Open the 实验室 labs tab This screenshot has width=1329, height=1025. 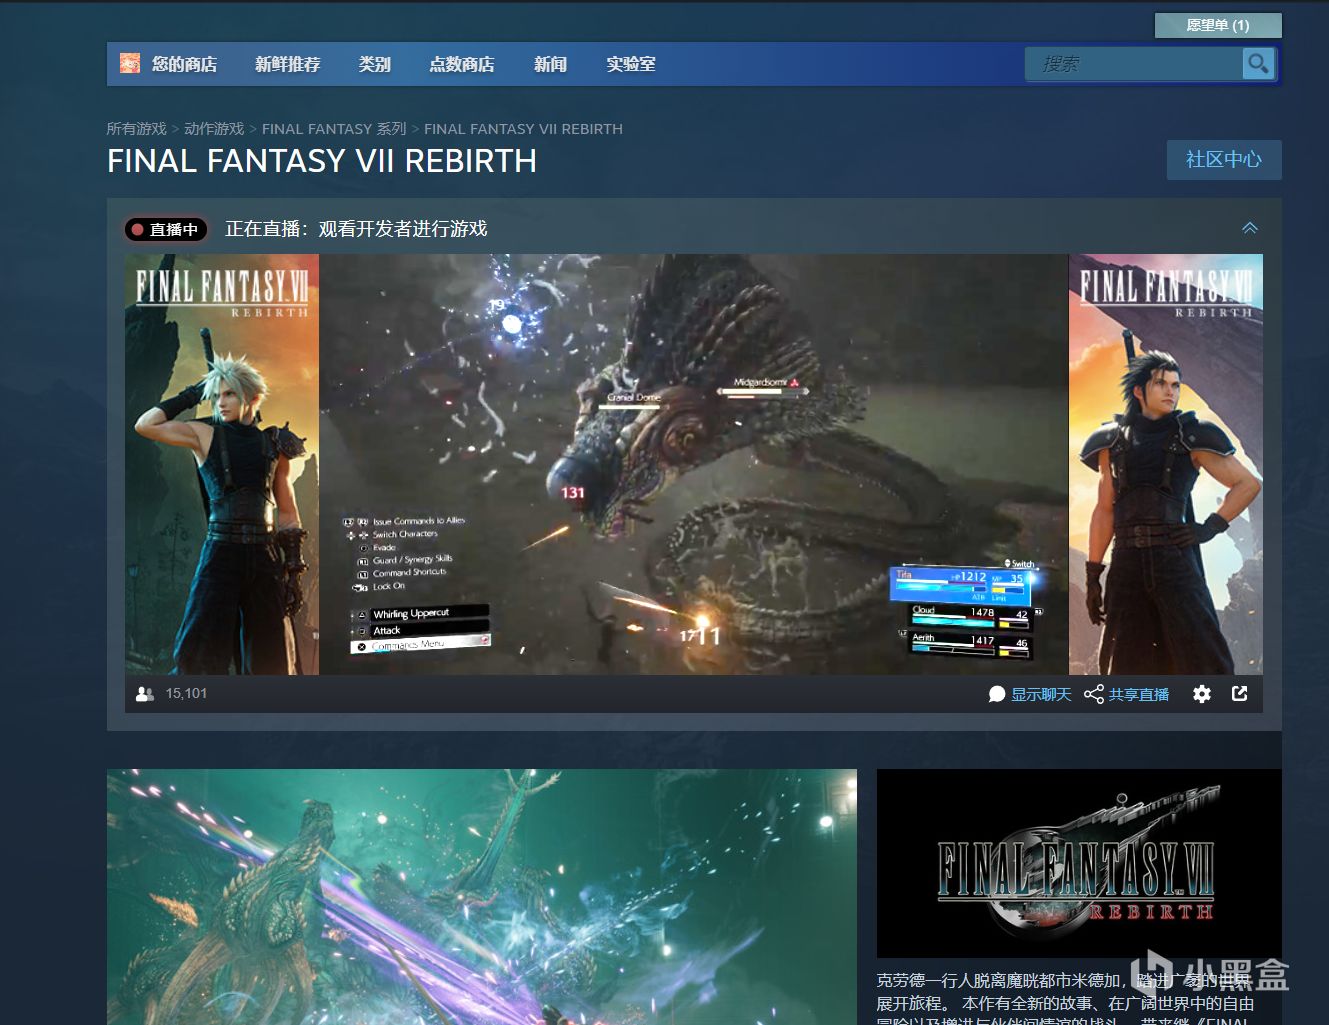tap(630, 64)
